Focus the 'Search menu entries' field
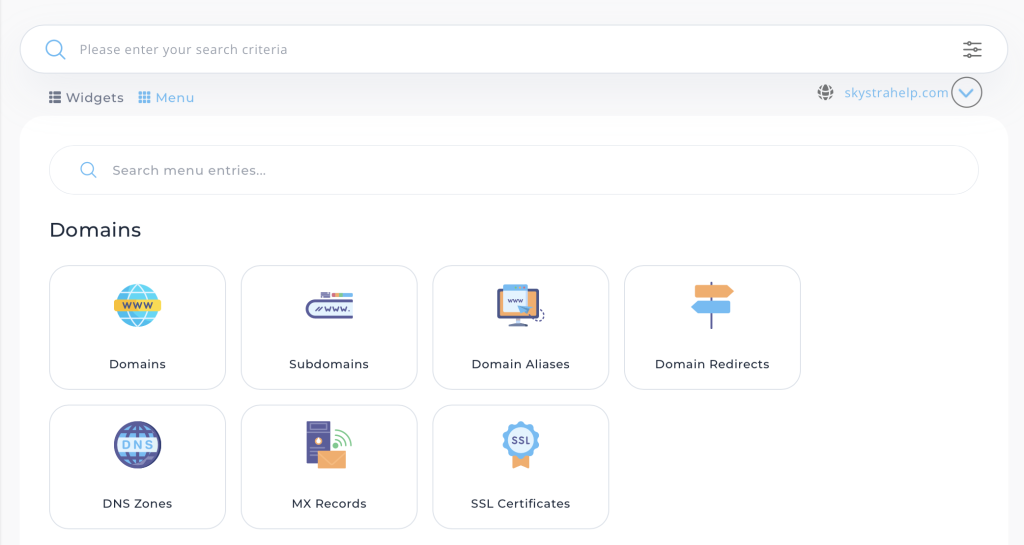 530,170
